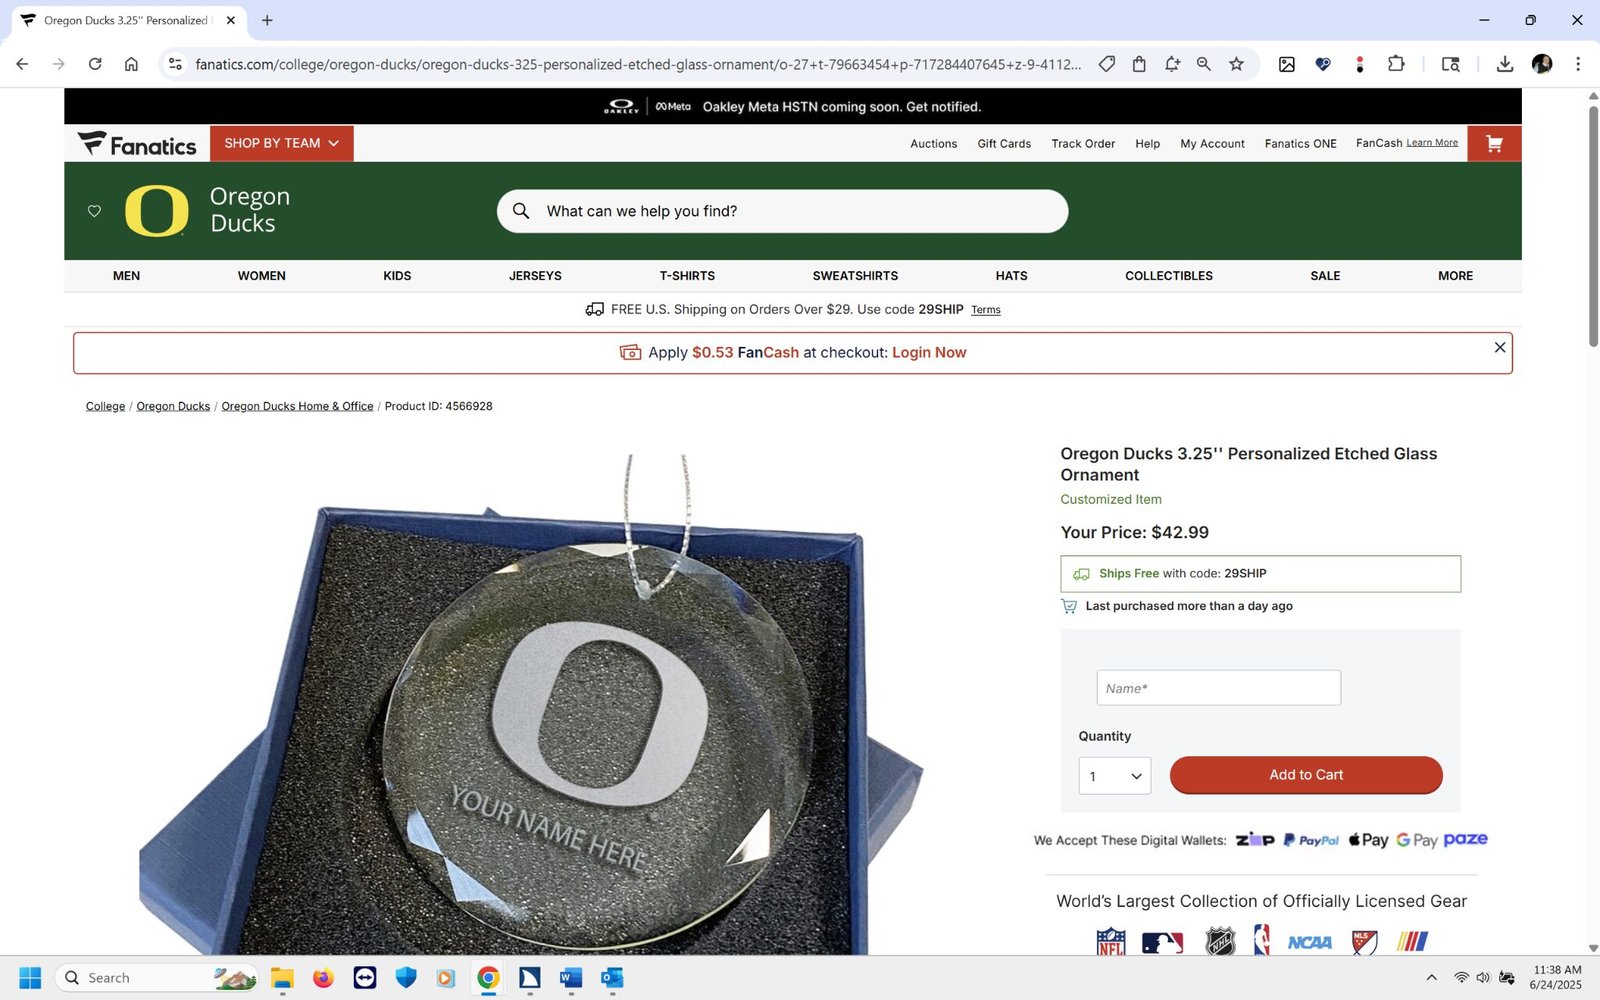The width and height of the screenshot is (1600, 1000).
Task: Open shipping Terms link
Action: coord(986,310)
